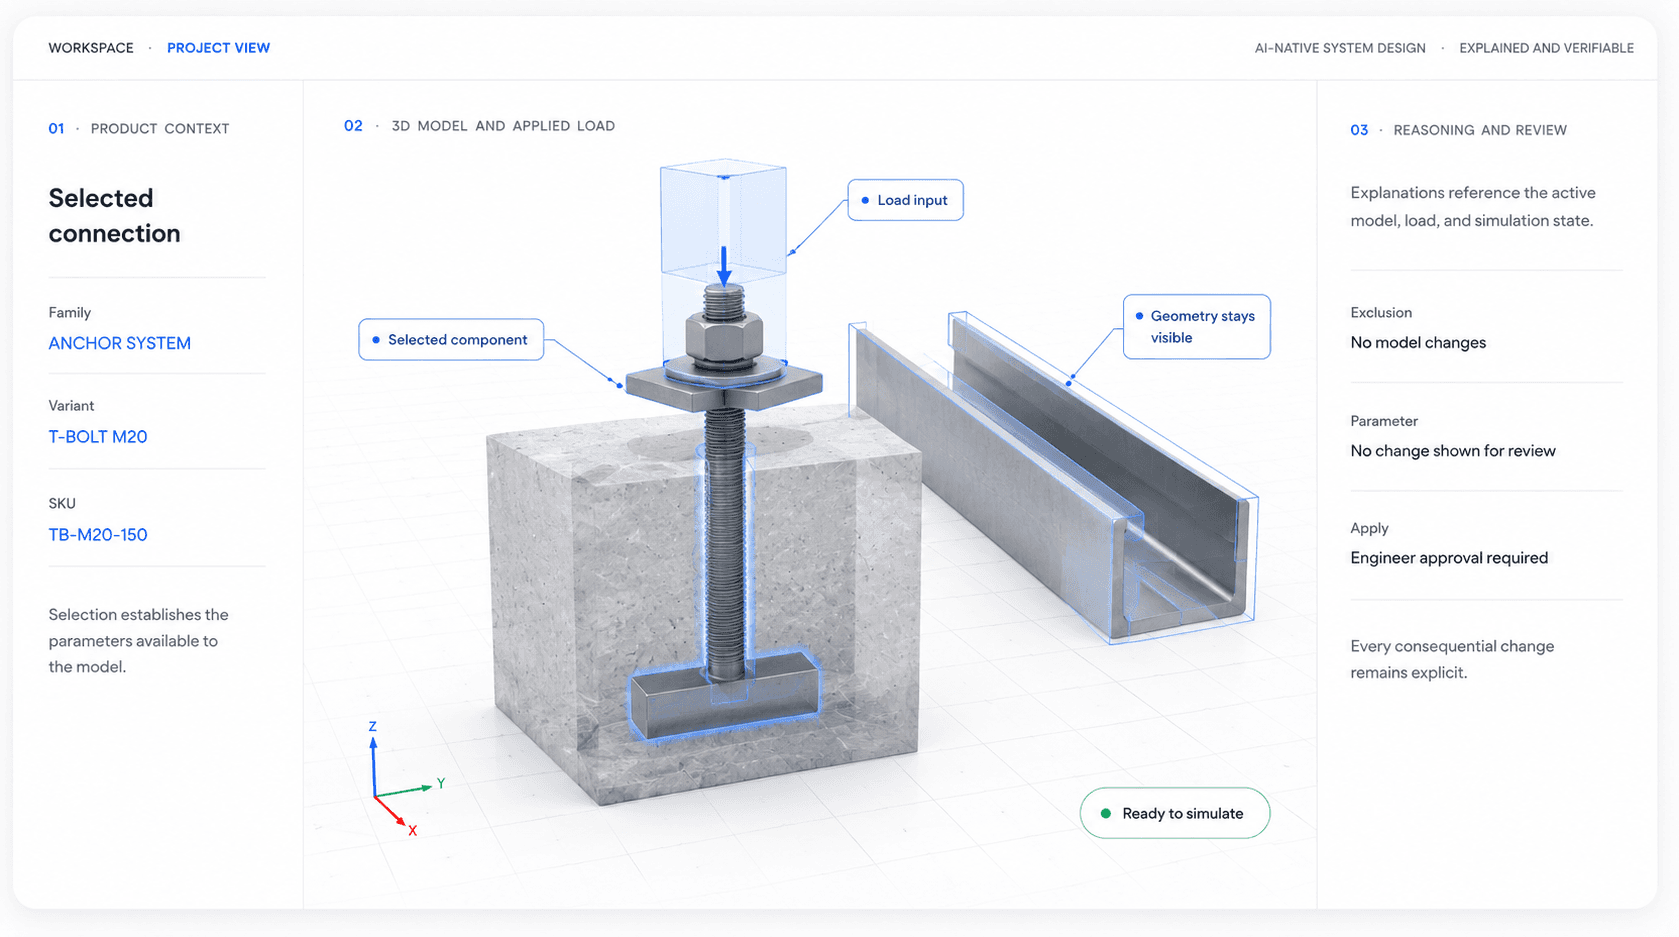Click the Variant field label
The height and width of the screenshot is (937, 1679).
(x=71, y=406)
